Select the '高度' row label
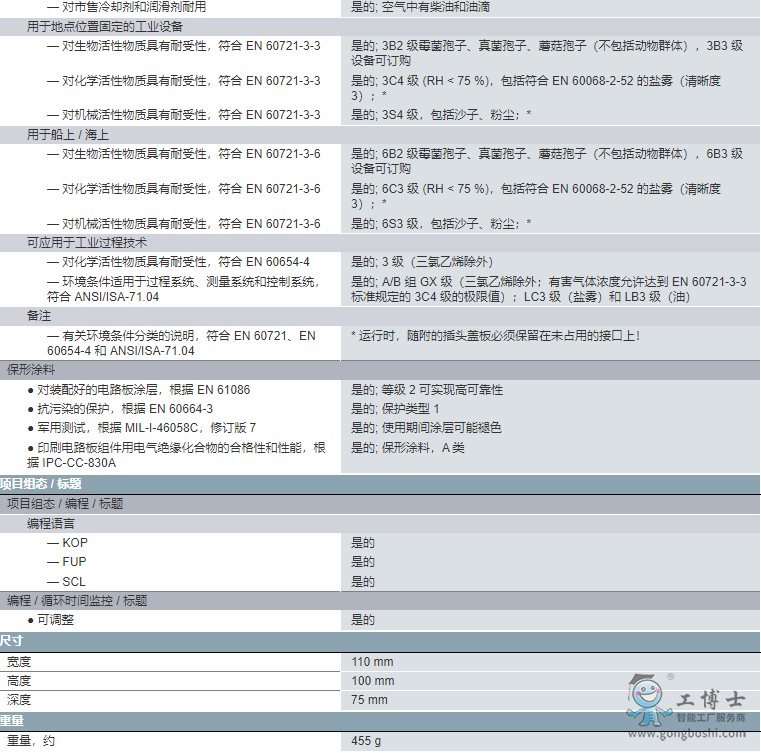 click(x=19, y=681)
